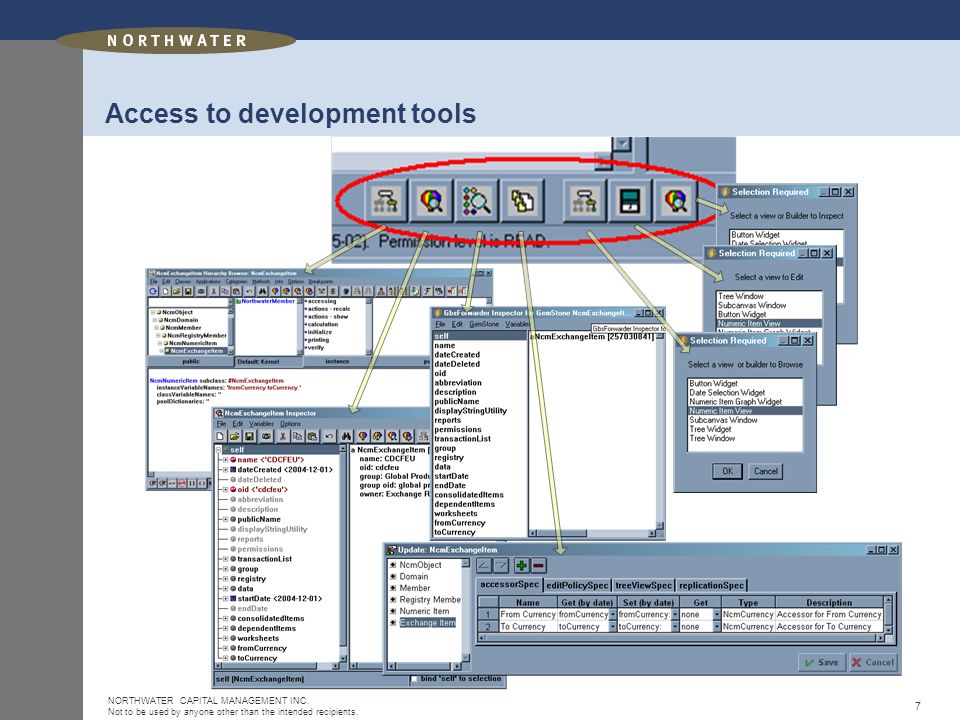This screenshot has width=960, height=720.
Task: Click the instance tab in Hierarchy Browser
Action: (x=337, y=361)
